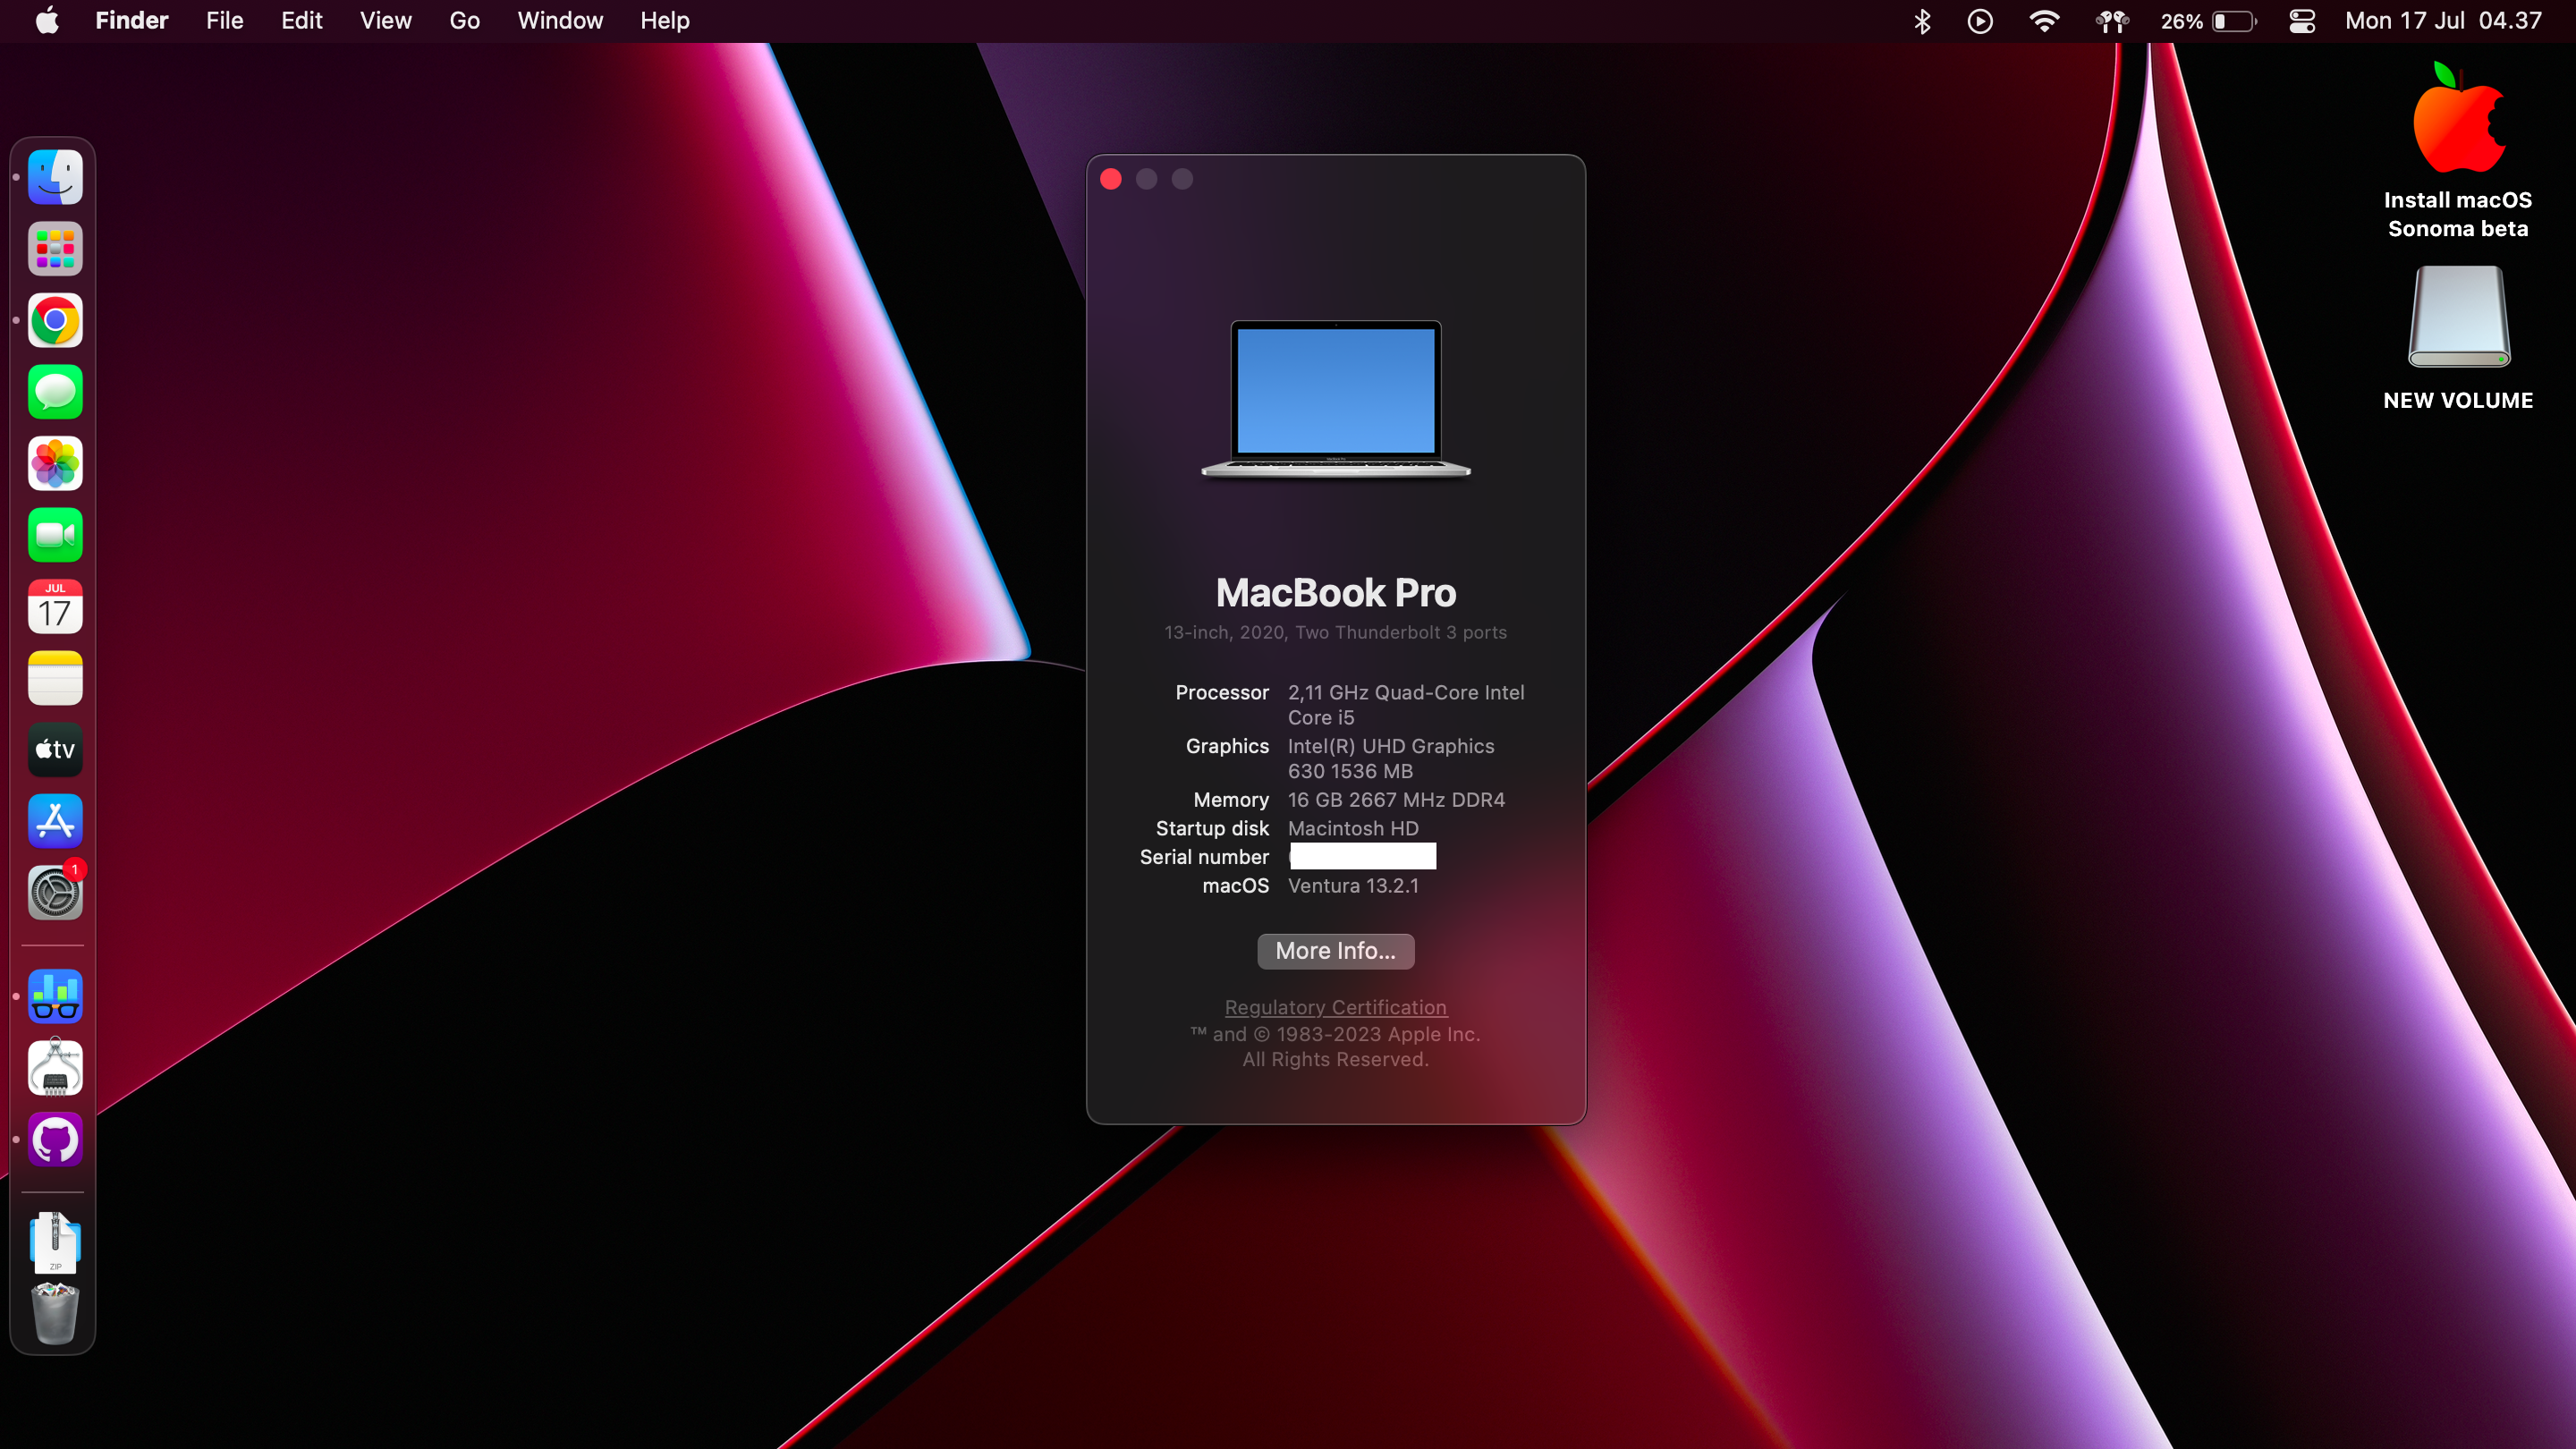The height and width of the screenshot is (1449, 2576).
Task: Open GitHub Desktop from the dock
Action: pos(55,1140)
